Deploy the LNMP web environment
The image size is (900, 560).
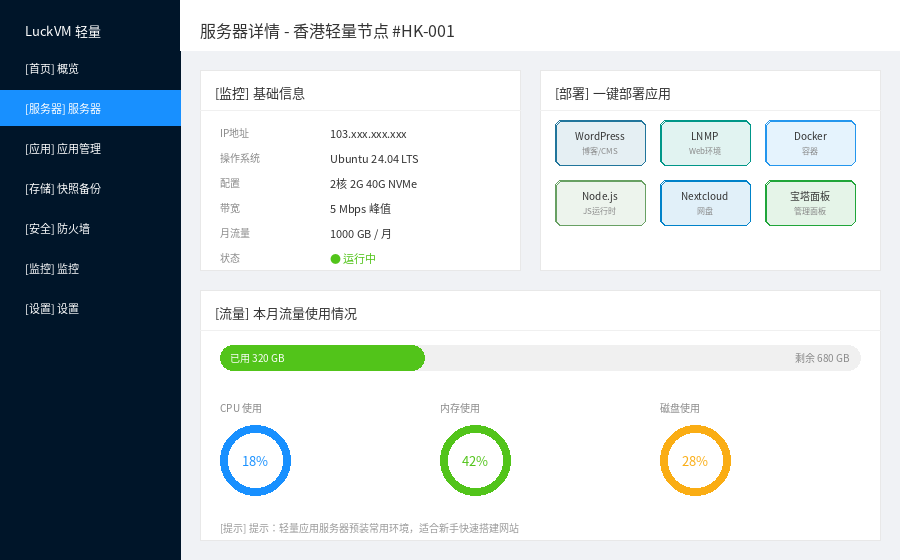705,143
